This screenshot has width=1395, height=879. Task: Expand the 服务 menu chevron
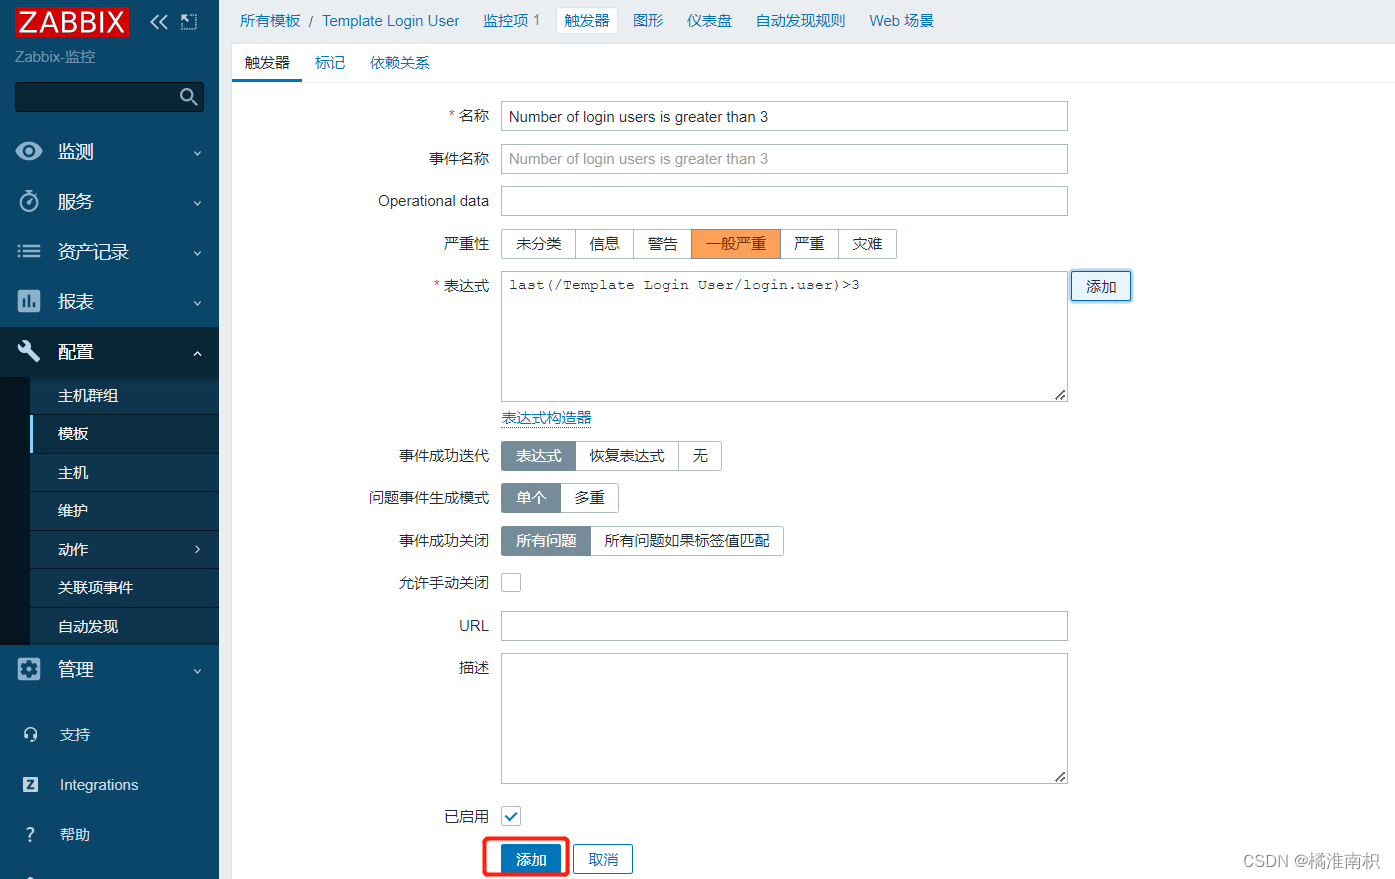click(197, 203)
